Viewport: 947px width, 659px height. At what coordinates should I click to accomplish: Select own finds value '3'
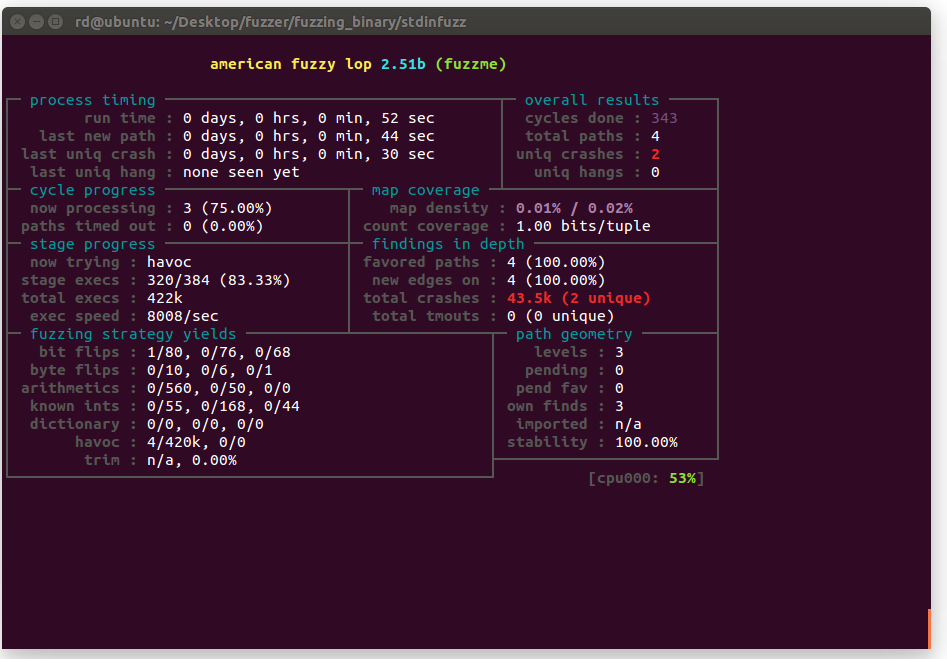click(x=619, y=407)
